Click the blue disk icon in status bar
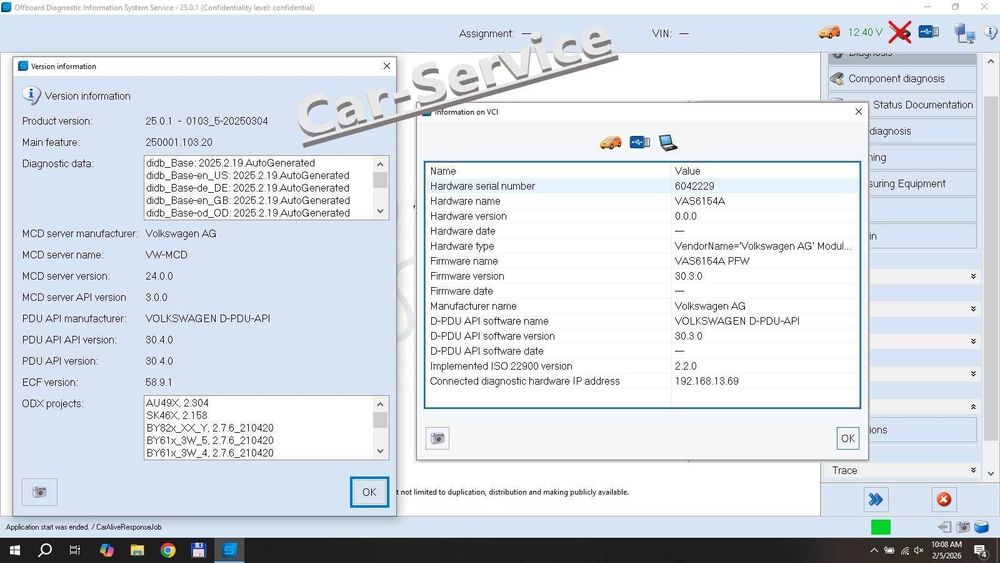This screenshot has width=1000, height=563. (x=982, y=527)
